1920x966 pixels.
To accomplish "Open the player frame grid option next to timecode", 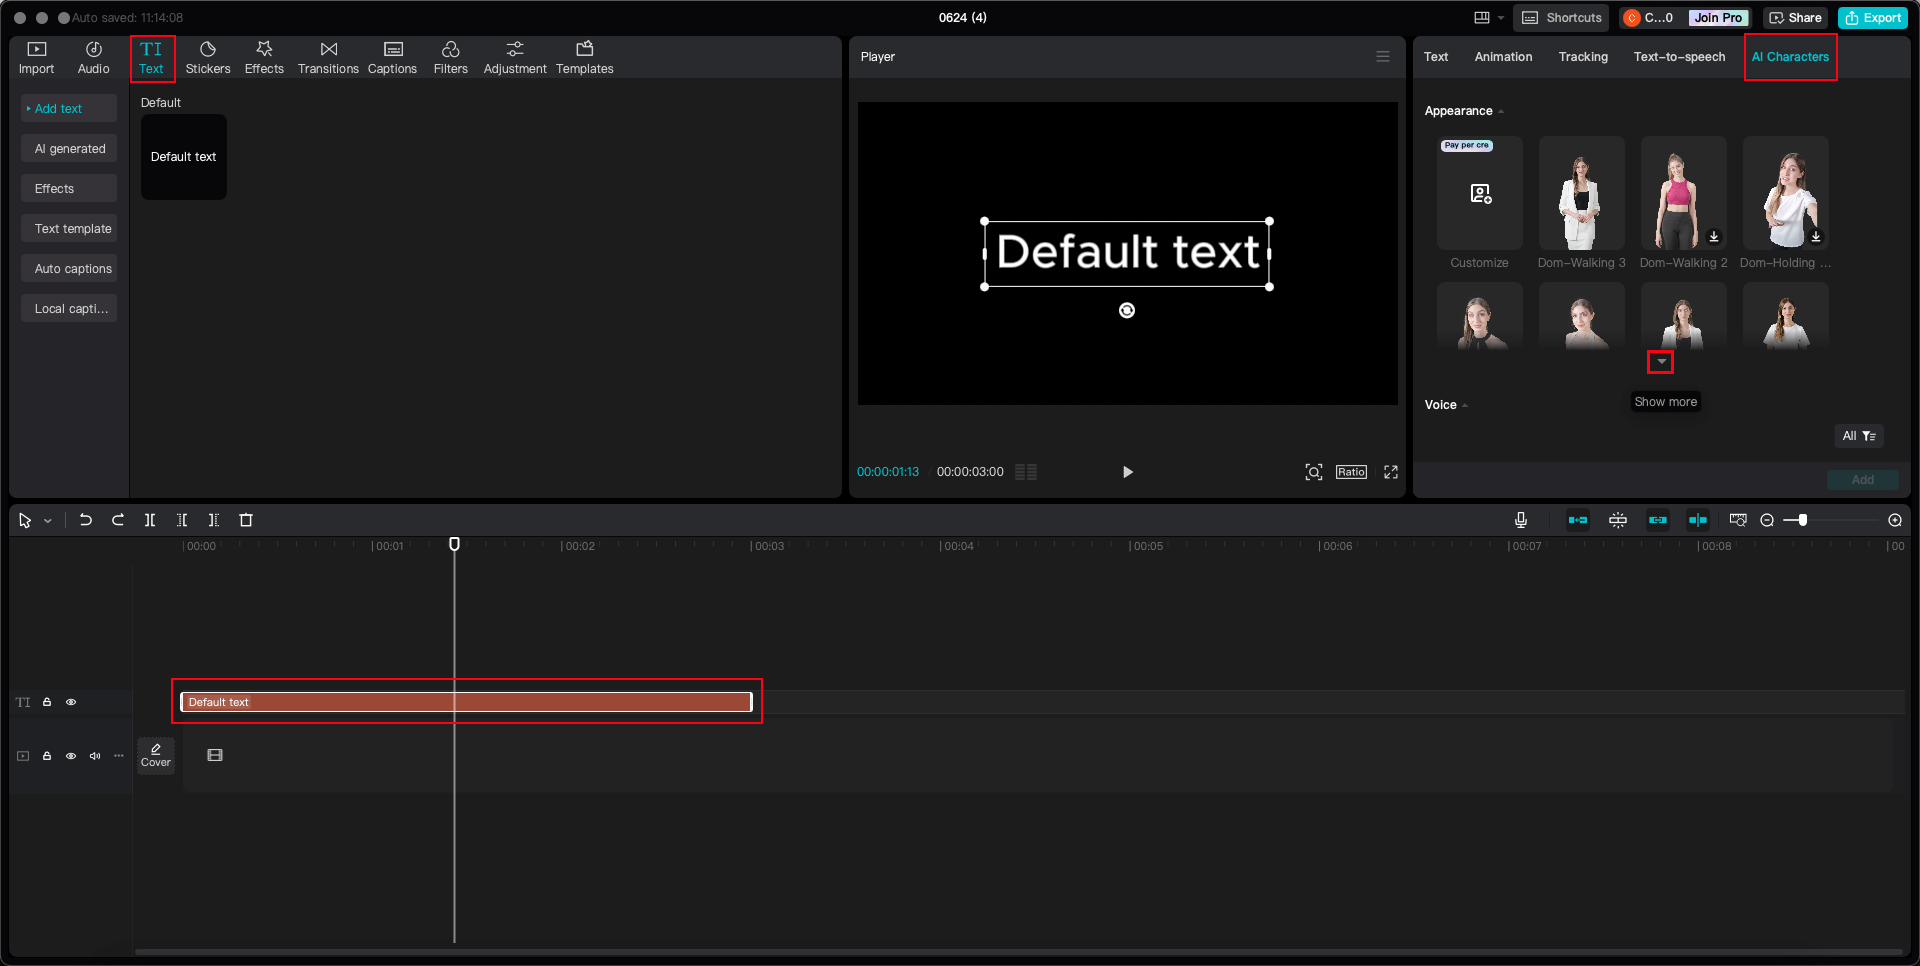I will pyautogui.click(x=1026, y=472).
